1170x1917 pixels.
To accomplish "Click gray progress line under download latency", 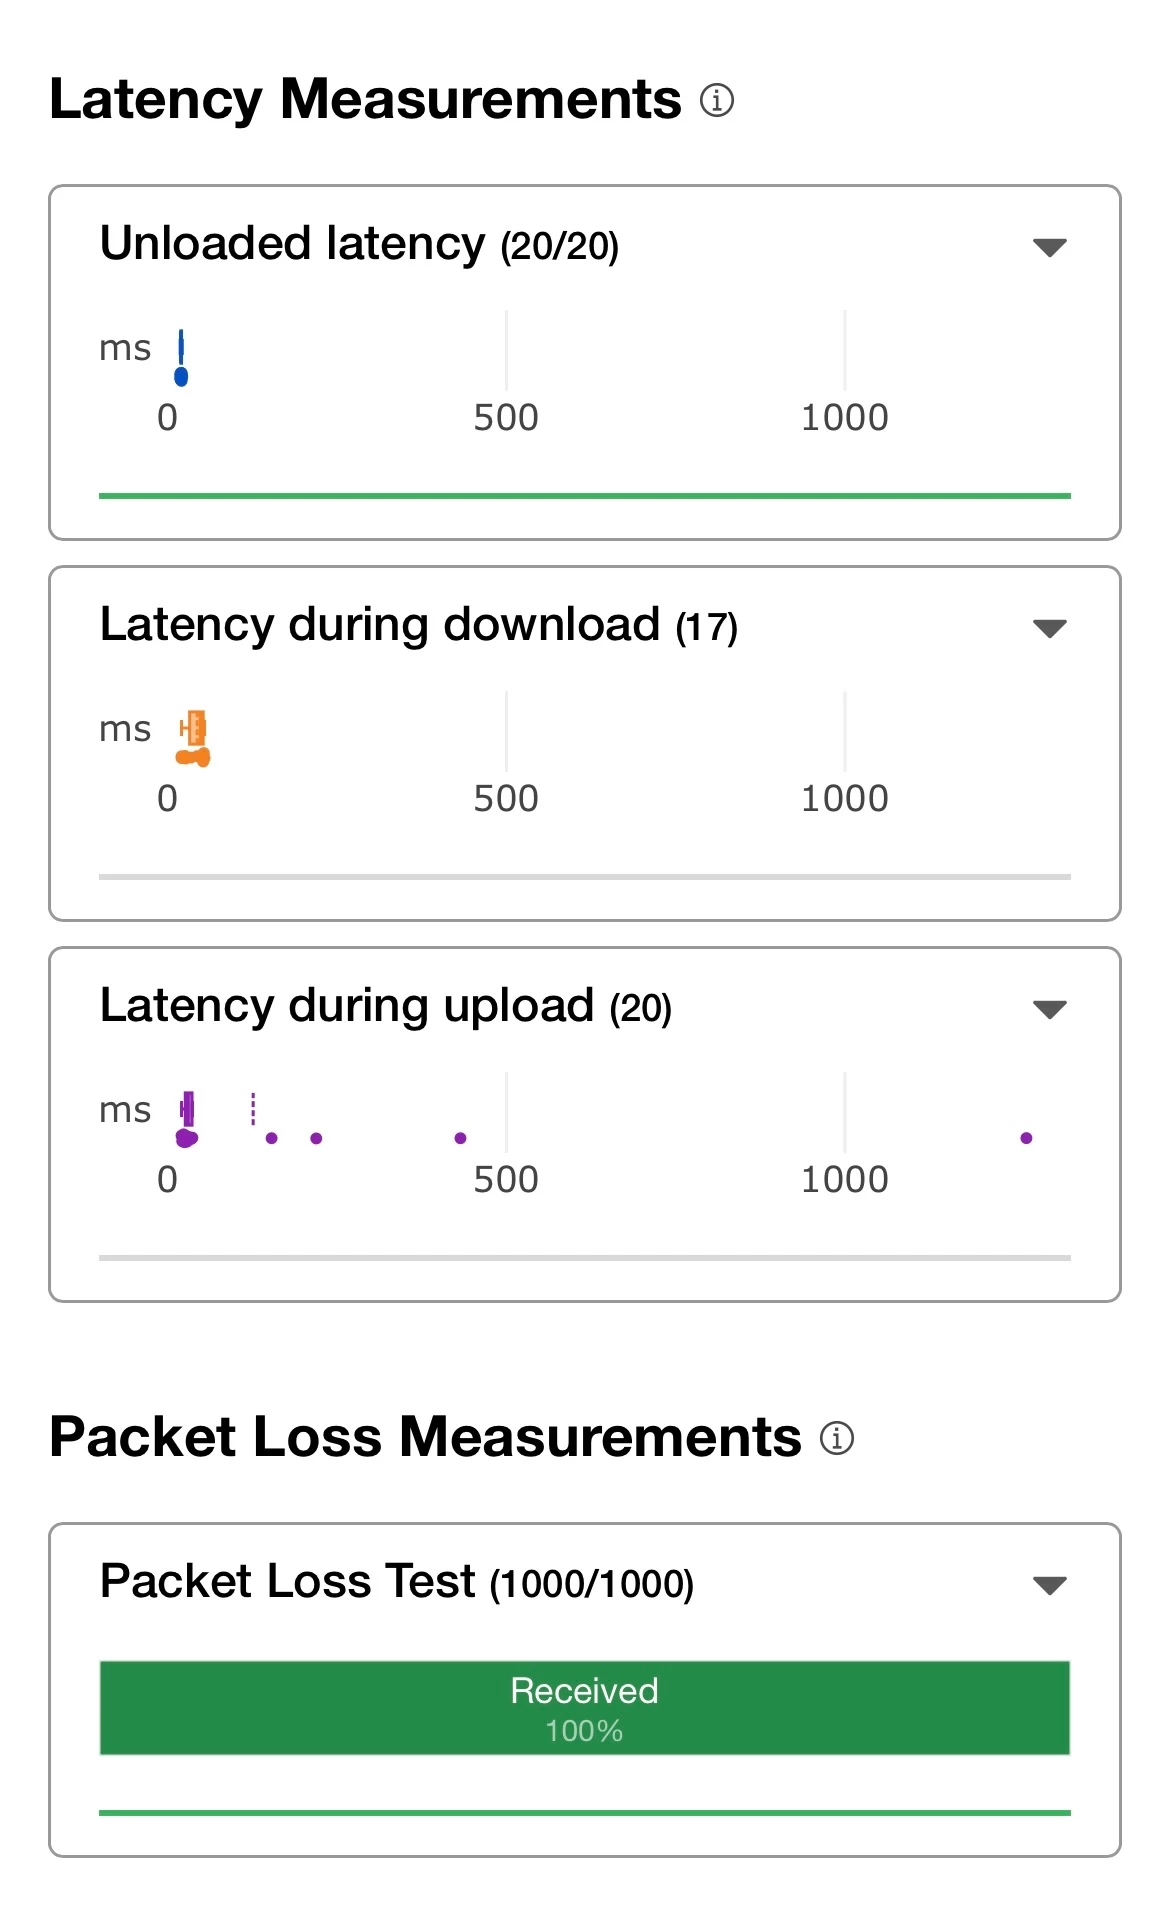I will (584, 877).
